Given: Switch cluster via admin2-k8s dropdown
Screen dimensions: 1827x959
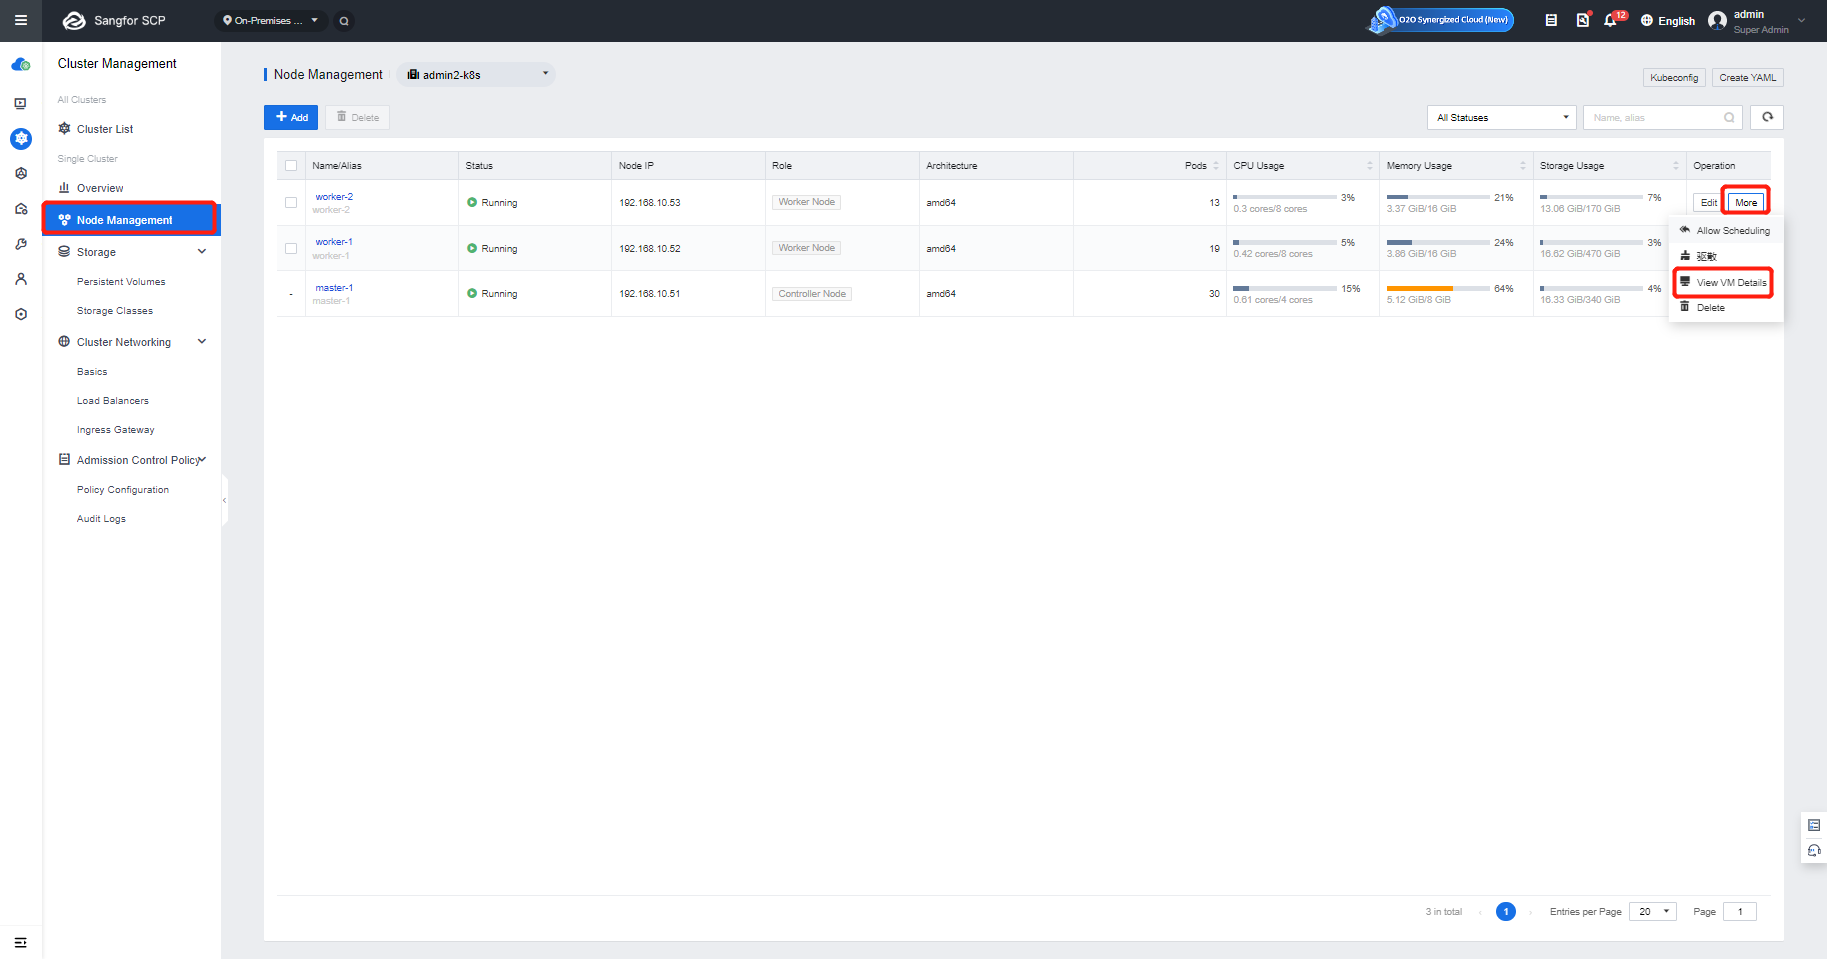Looking at the screenshot, I should pyautogui.click(x=477, y=75).
